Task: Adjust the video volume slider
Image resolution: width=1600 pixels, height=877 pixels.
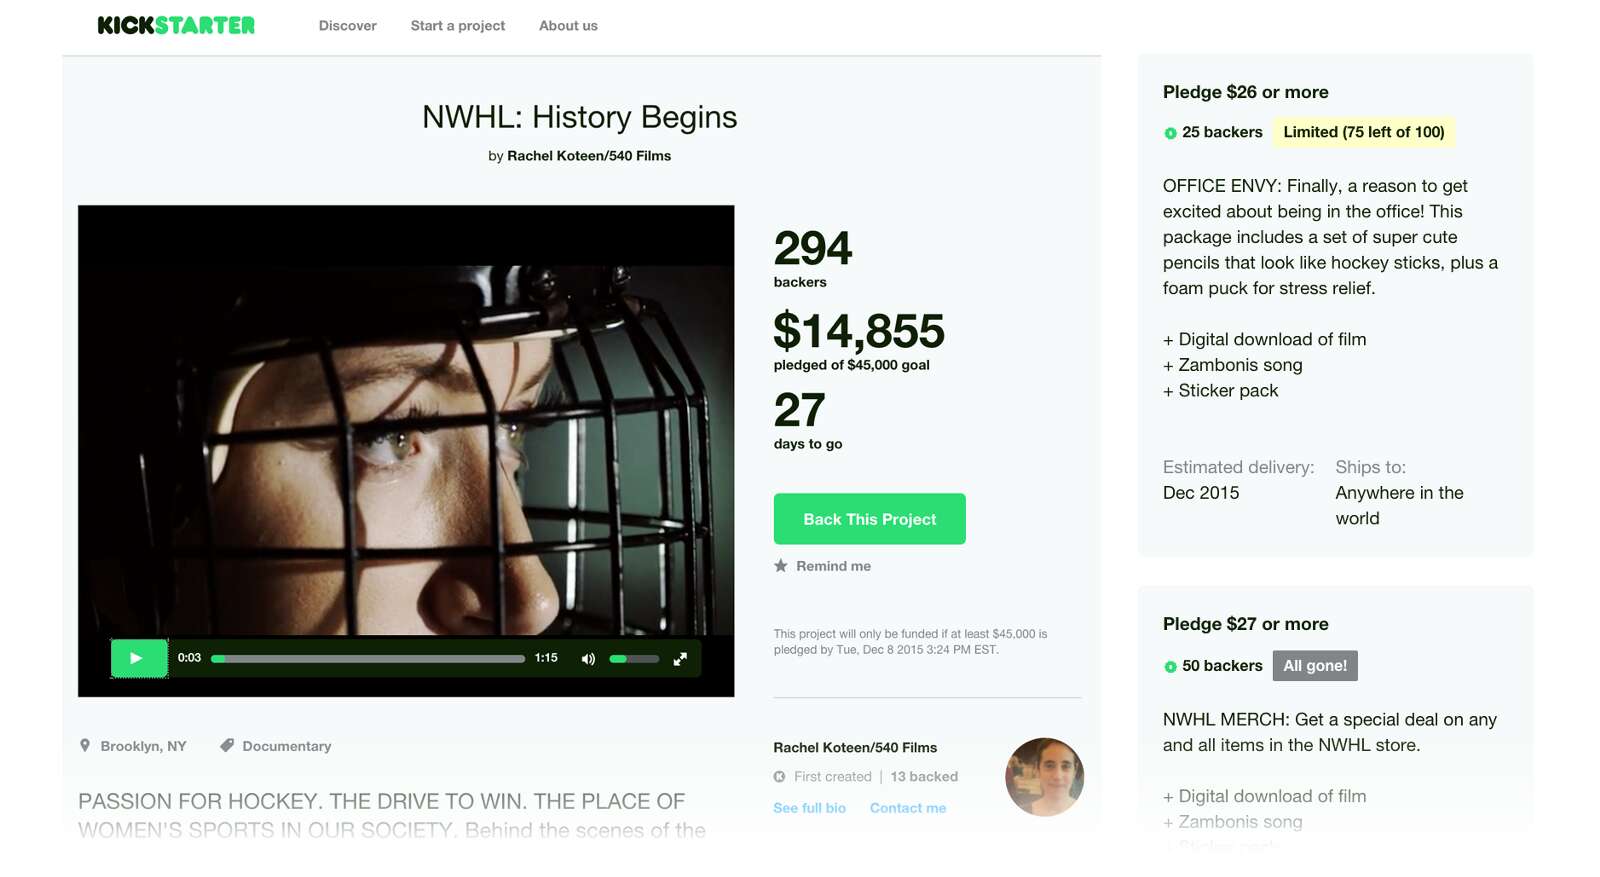Action: pyautogui.click(x=634, y=659)
